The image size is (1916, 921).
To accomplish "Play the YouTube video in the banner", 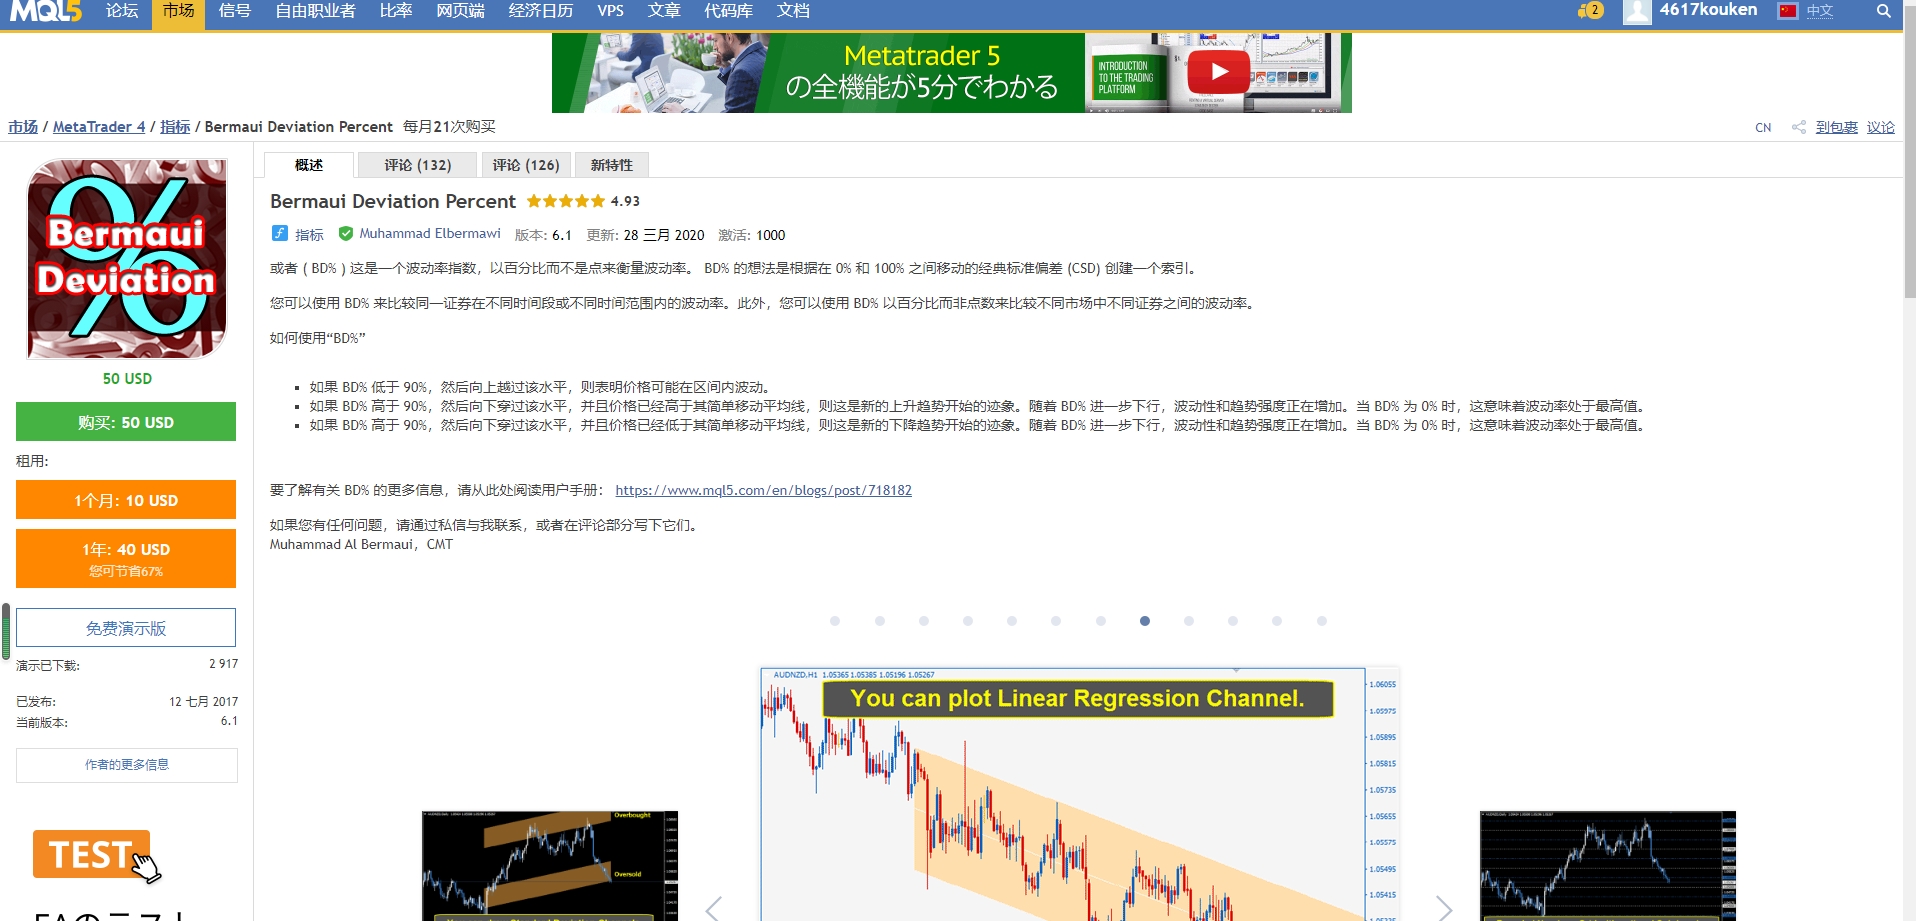I will click(x=1219, y=72).
